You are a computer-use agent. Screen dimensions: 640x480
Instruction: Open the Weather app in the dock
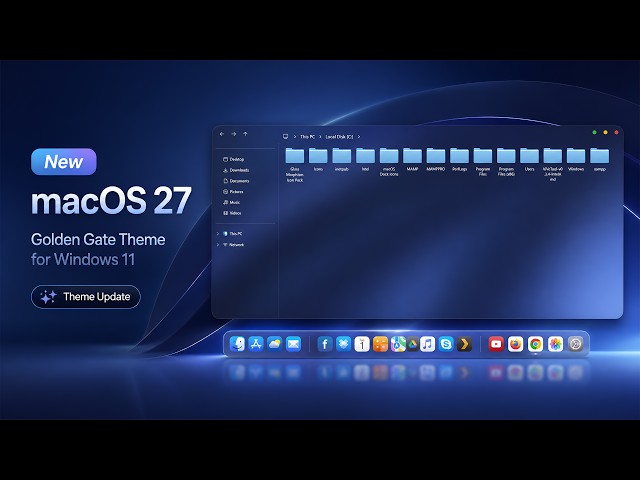275,344
